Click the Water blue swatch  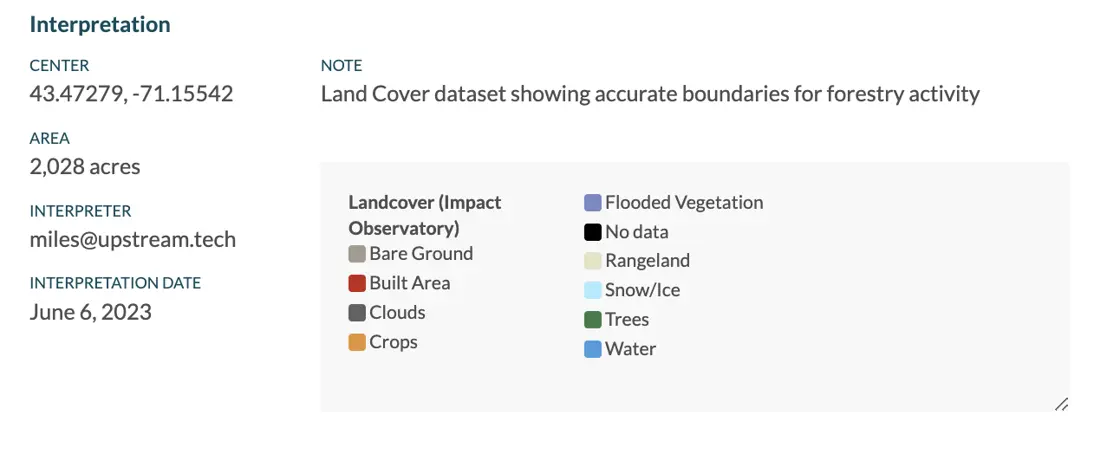tap(593, 349)
